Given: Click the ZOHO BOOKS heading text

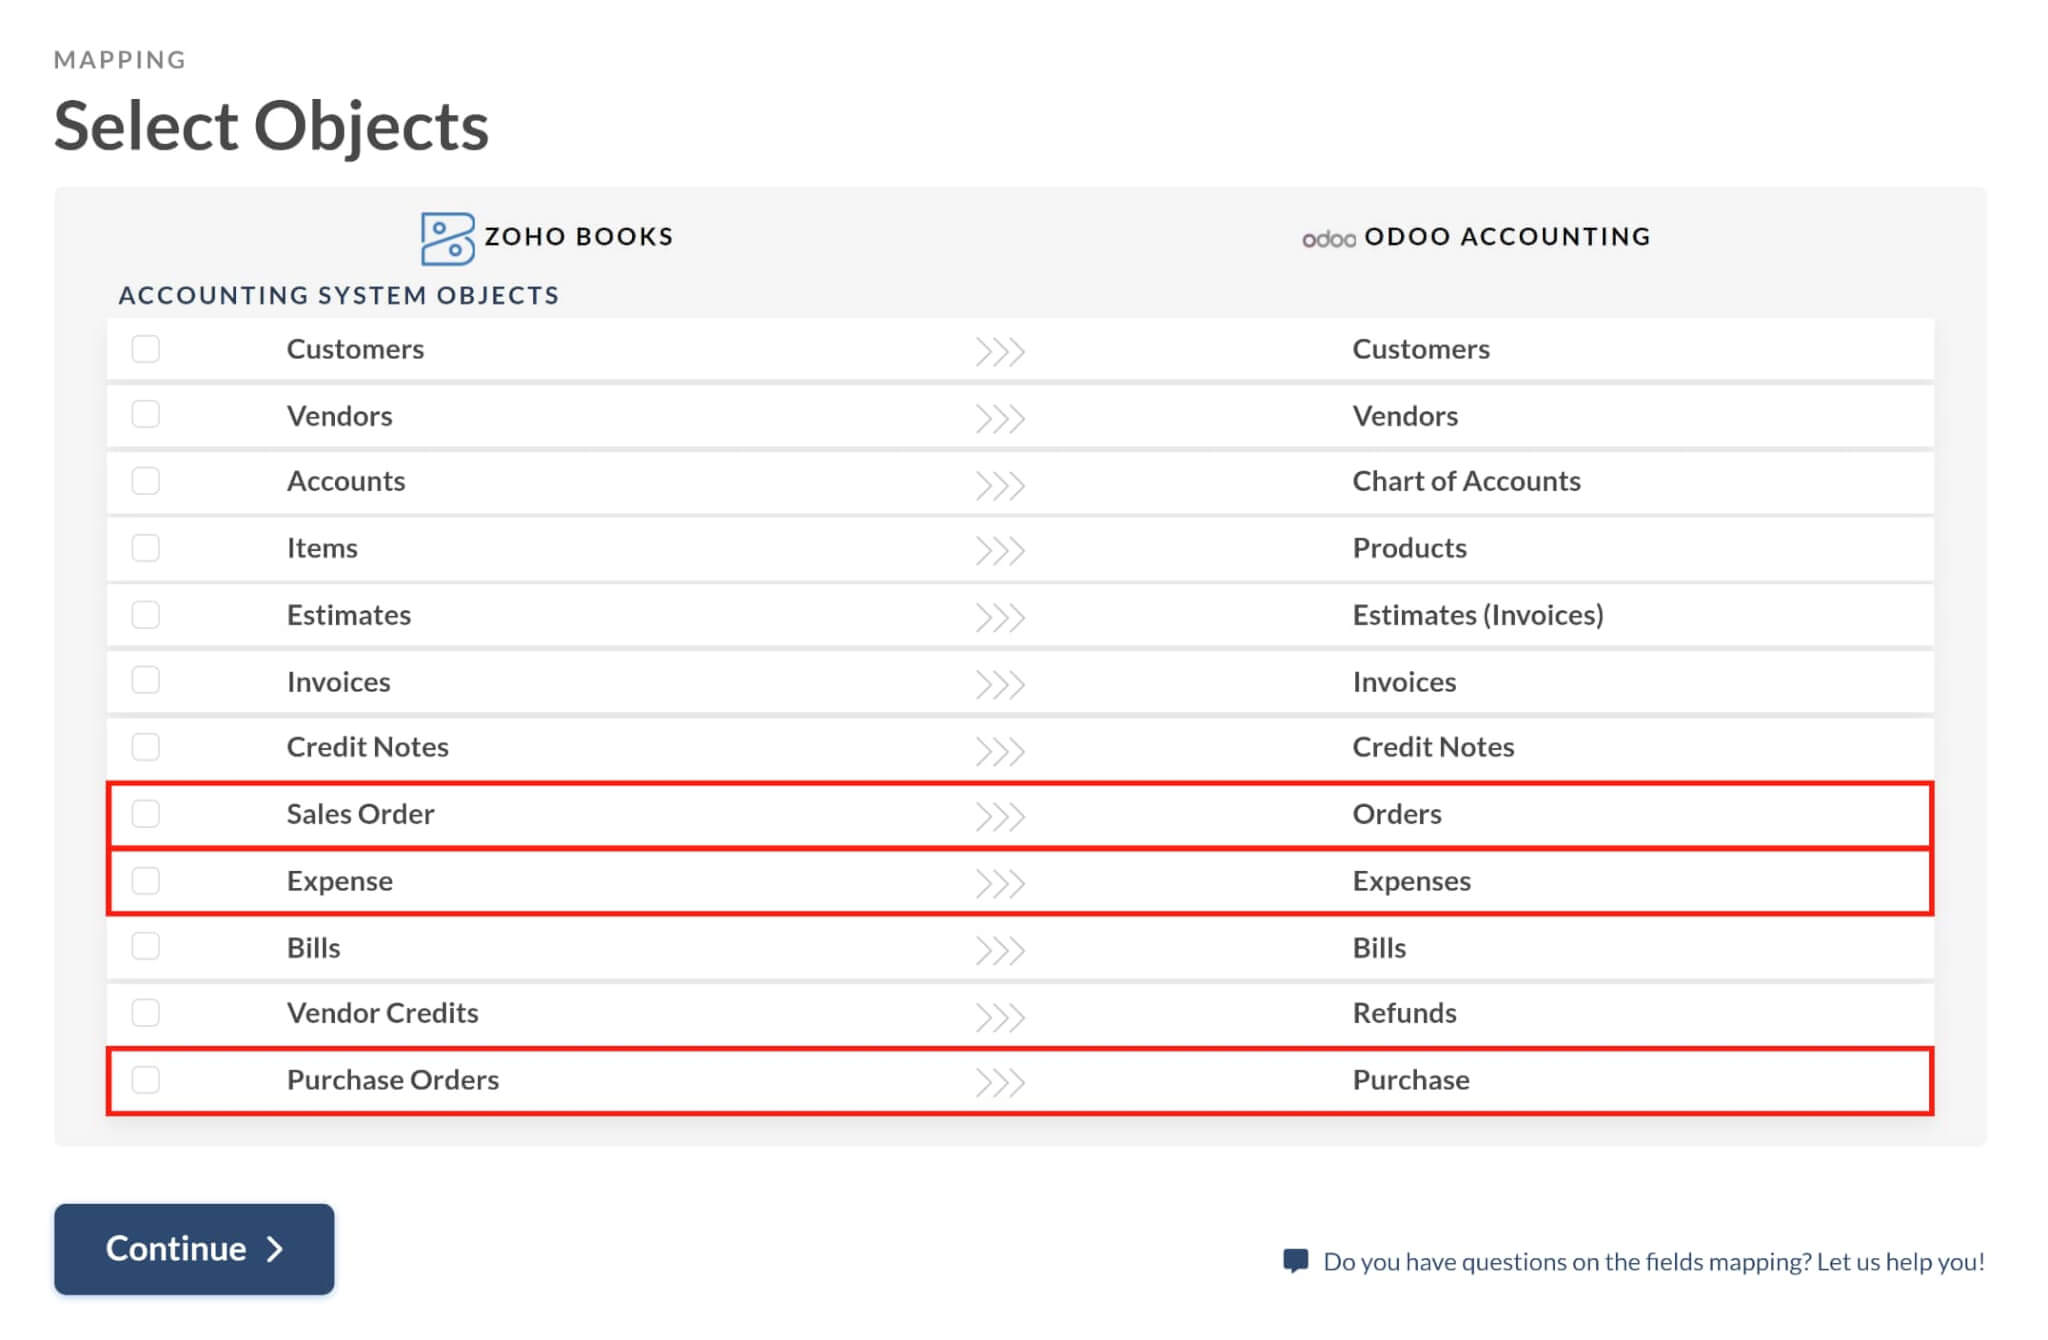Looking at the screenshot, I should click(x=579, y=237).
